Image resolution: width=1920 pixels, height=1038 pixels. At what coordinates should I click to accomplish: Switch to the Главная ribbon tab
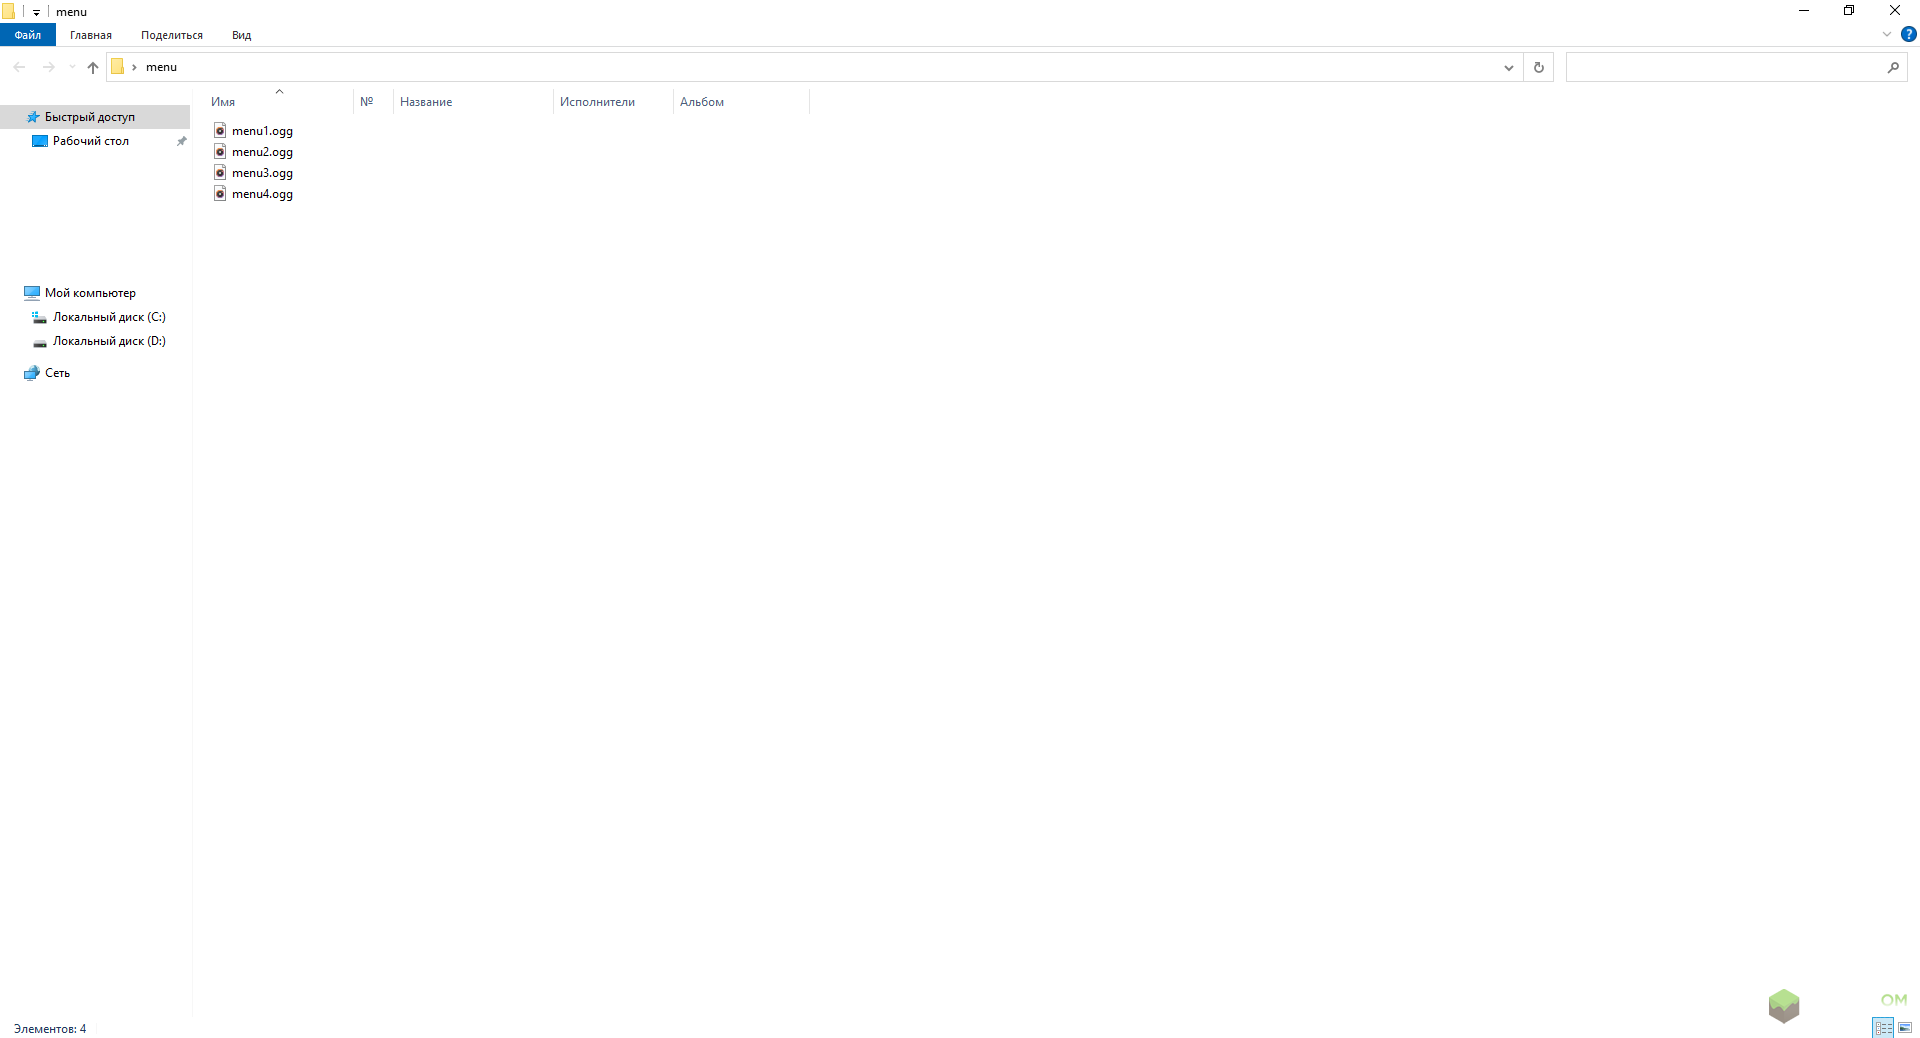[91, 35]
